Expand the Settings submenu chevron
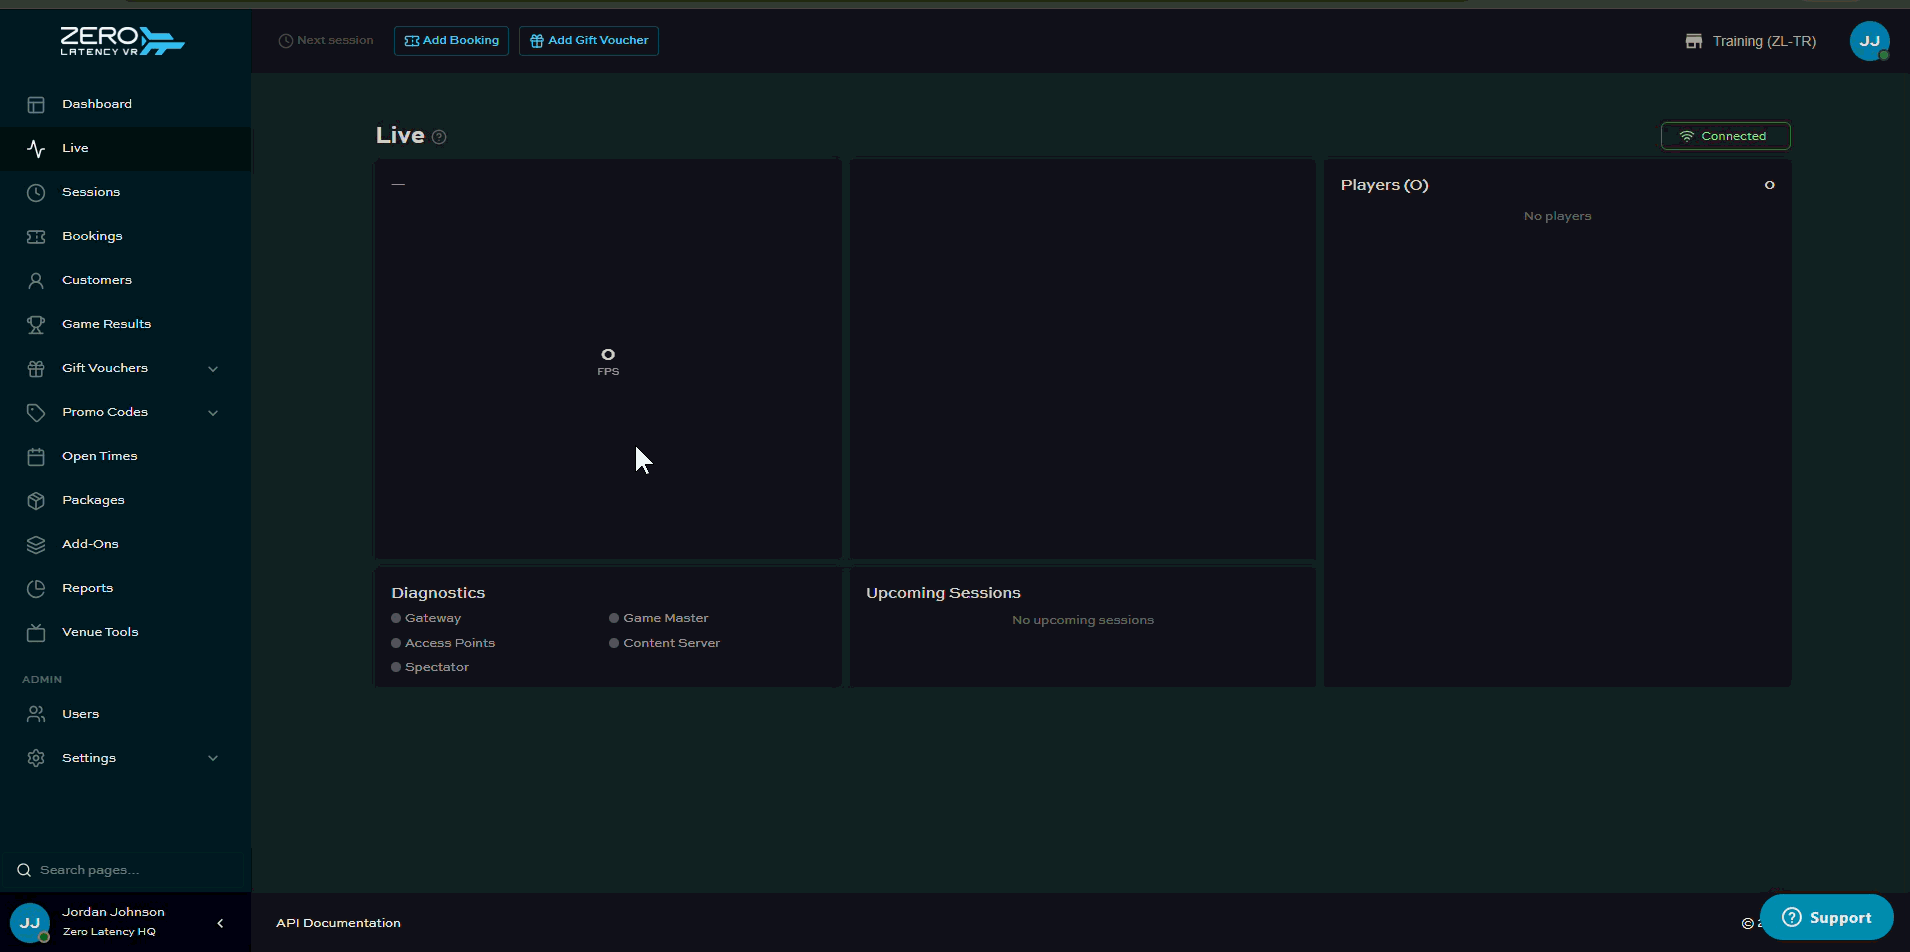 click(x=213, y=759)
